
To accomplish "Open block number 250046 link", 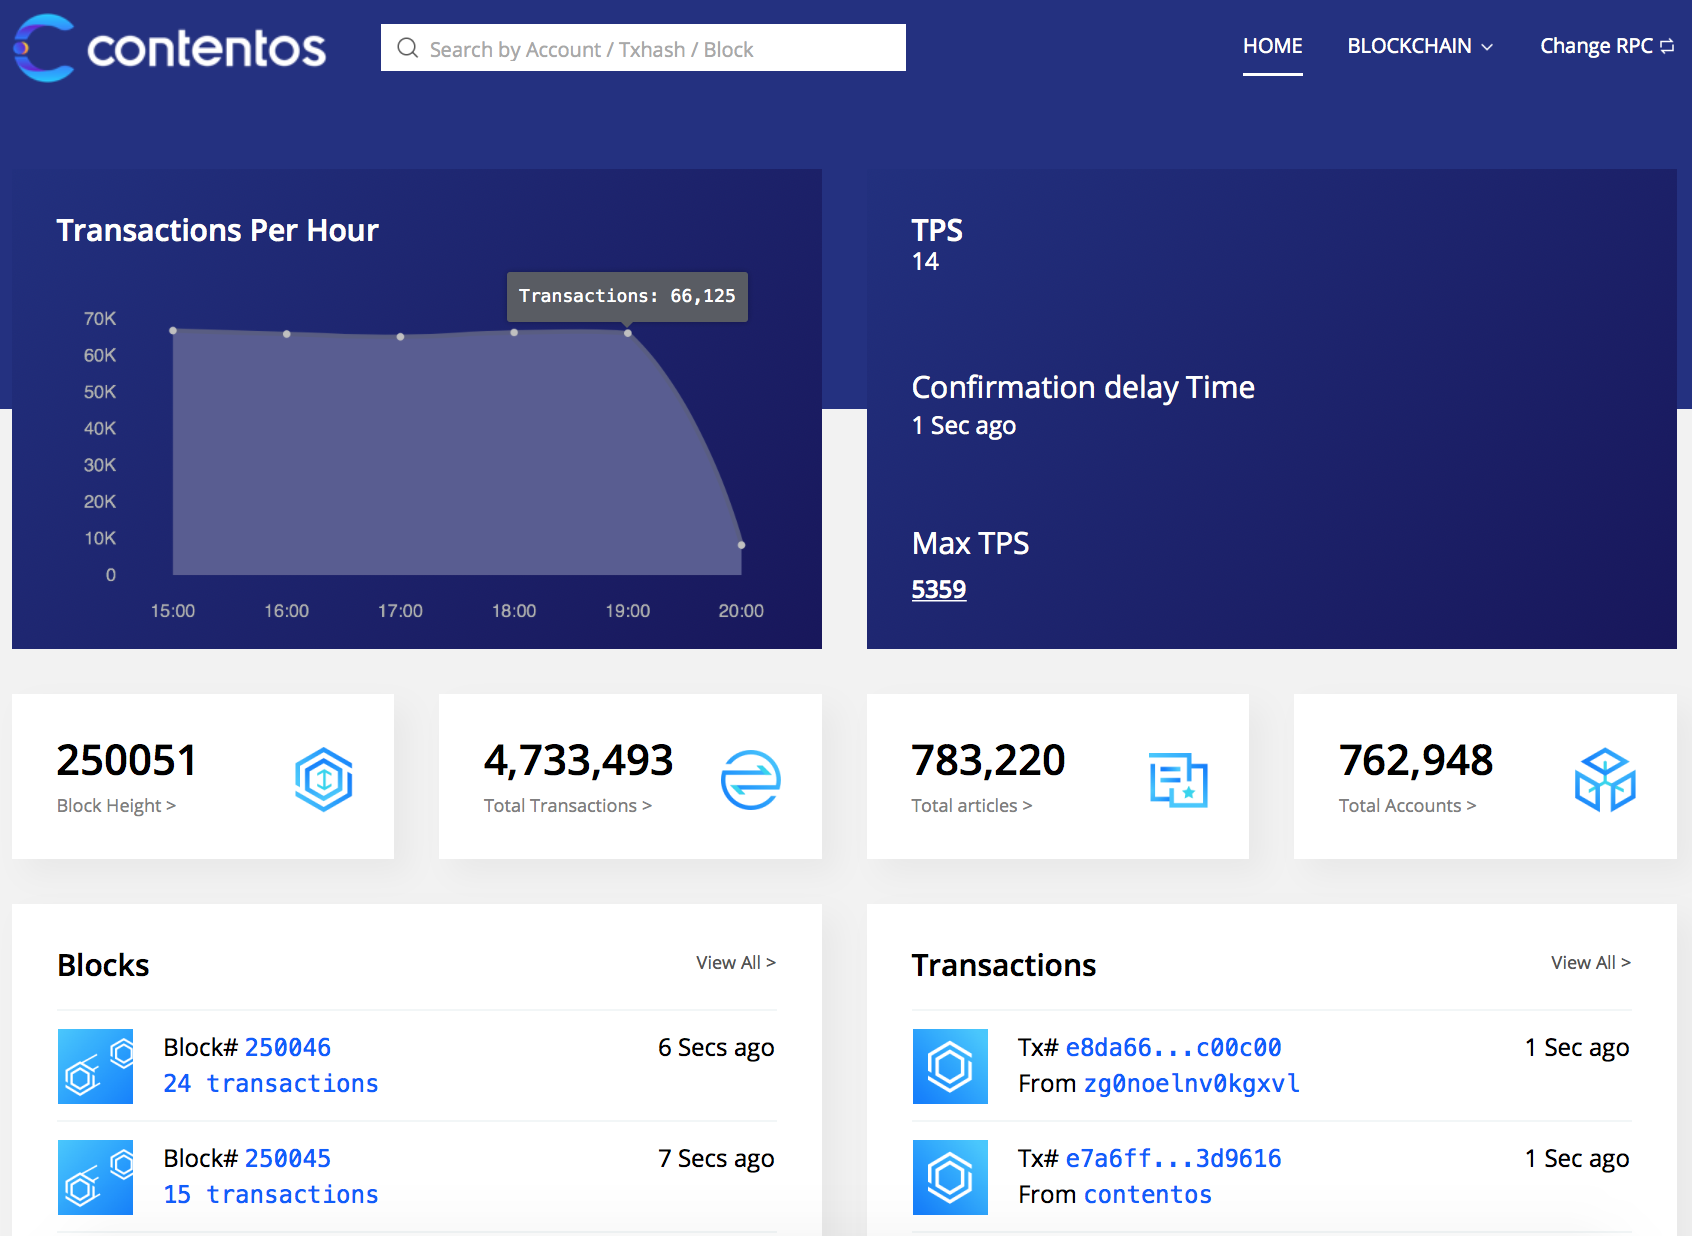I will 288,1047.
